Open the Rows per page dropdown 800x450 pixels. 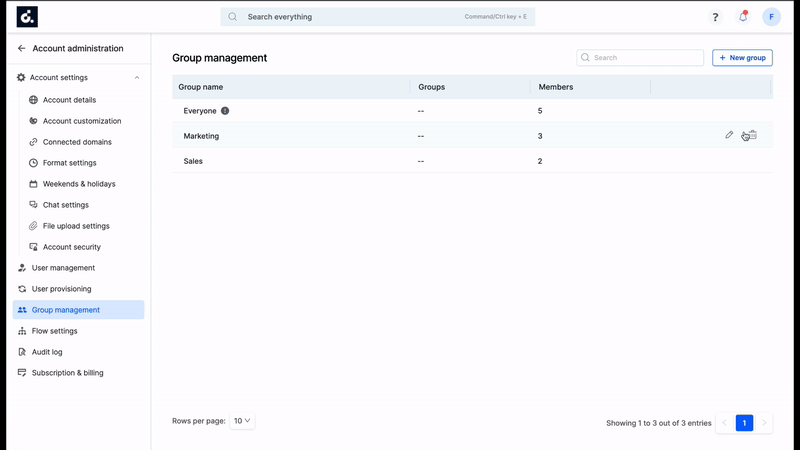pyautogui.click(x=242, y=421)
